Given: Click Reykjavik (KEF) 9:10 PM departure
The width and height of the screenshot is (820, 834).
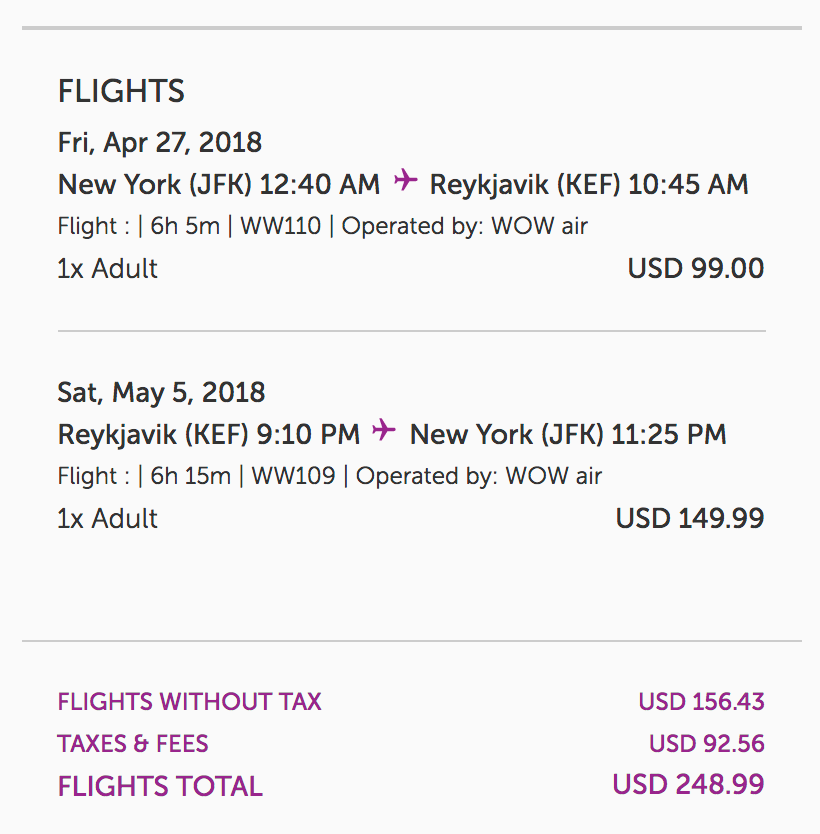Looking at the screenshot, I should pyautogui.click(x=209, y=434).
